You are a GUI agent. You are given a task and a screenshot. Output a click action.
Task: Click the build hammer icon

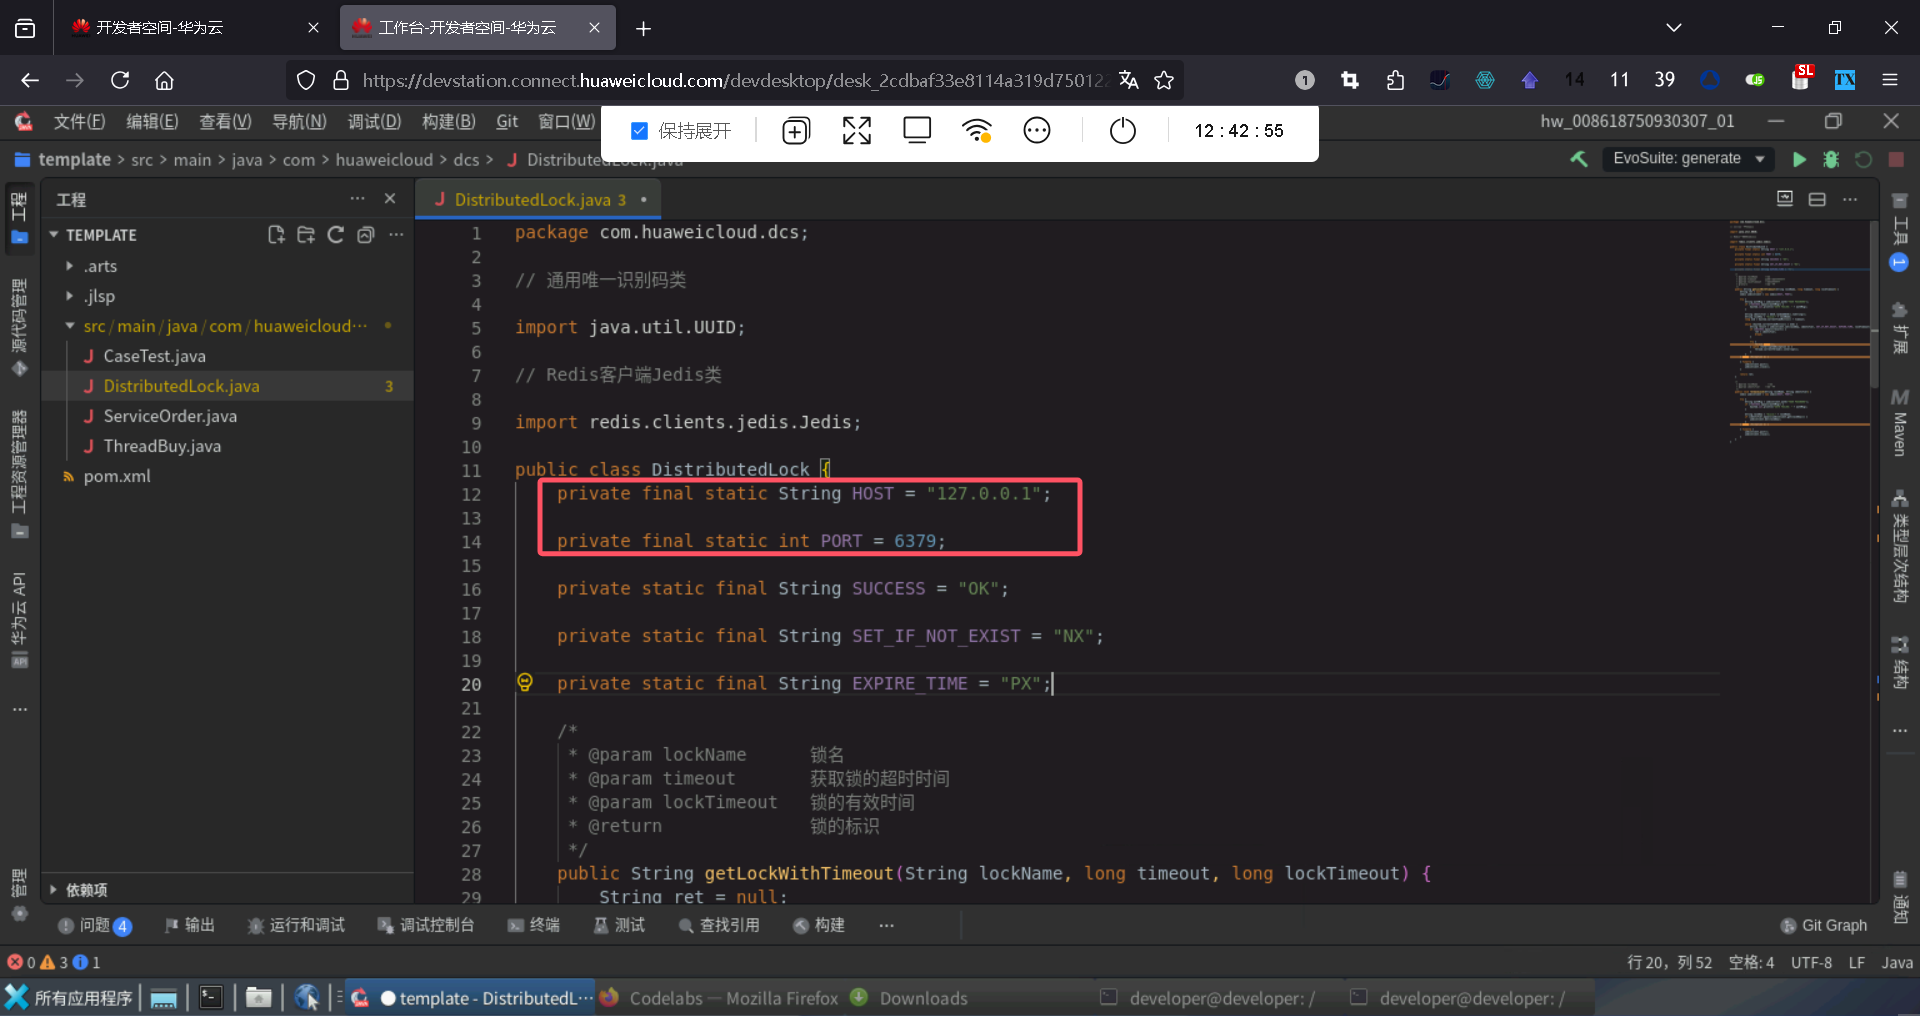tap(1579, 159)
